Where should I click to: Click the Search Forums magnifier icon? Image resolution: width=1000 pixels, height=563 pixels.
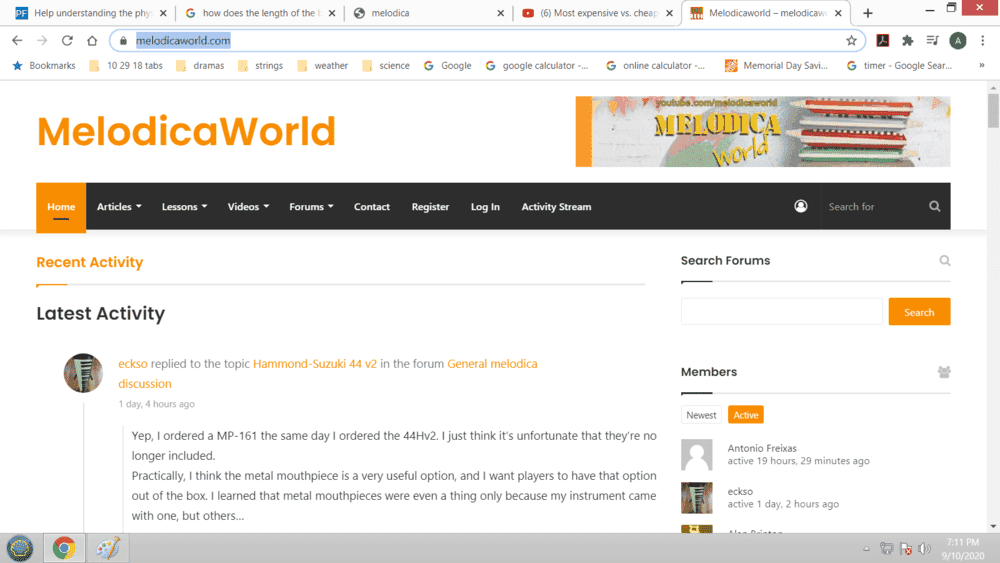[x=944, y=261]
